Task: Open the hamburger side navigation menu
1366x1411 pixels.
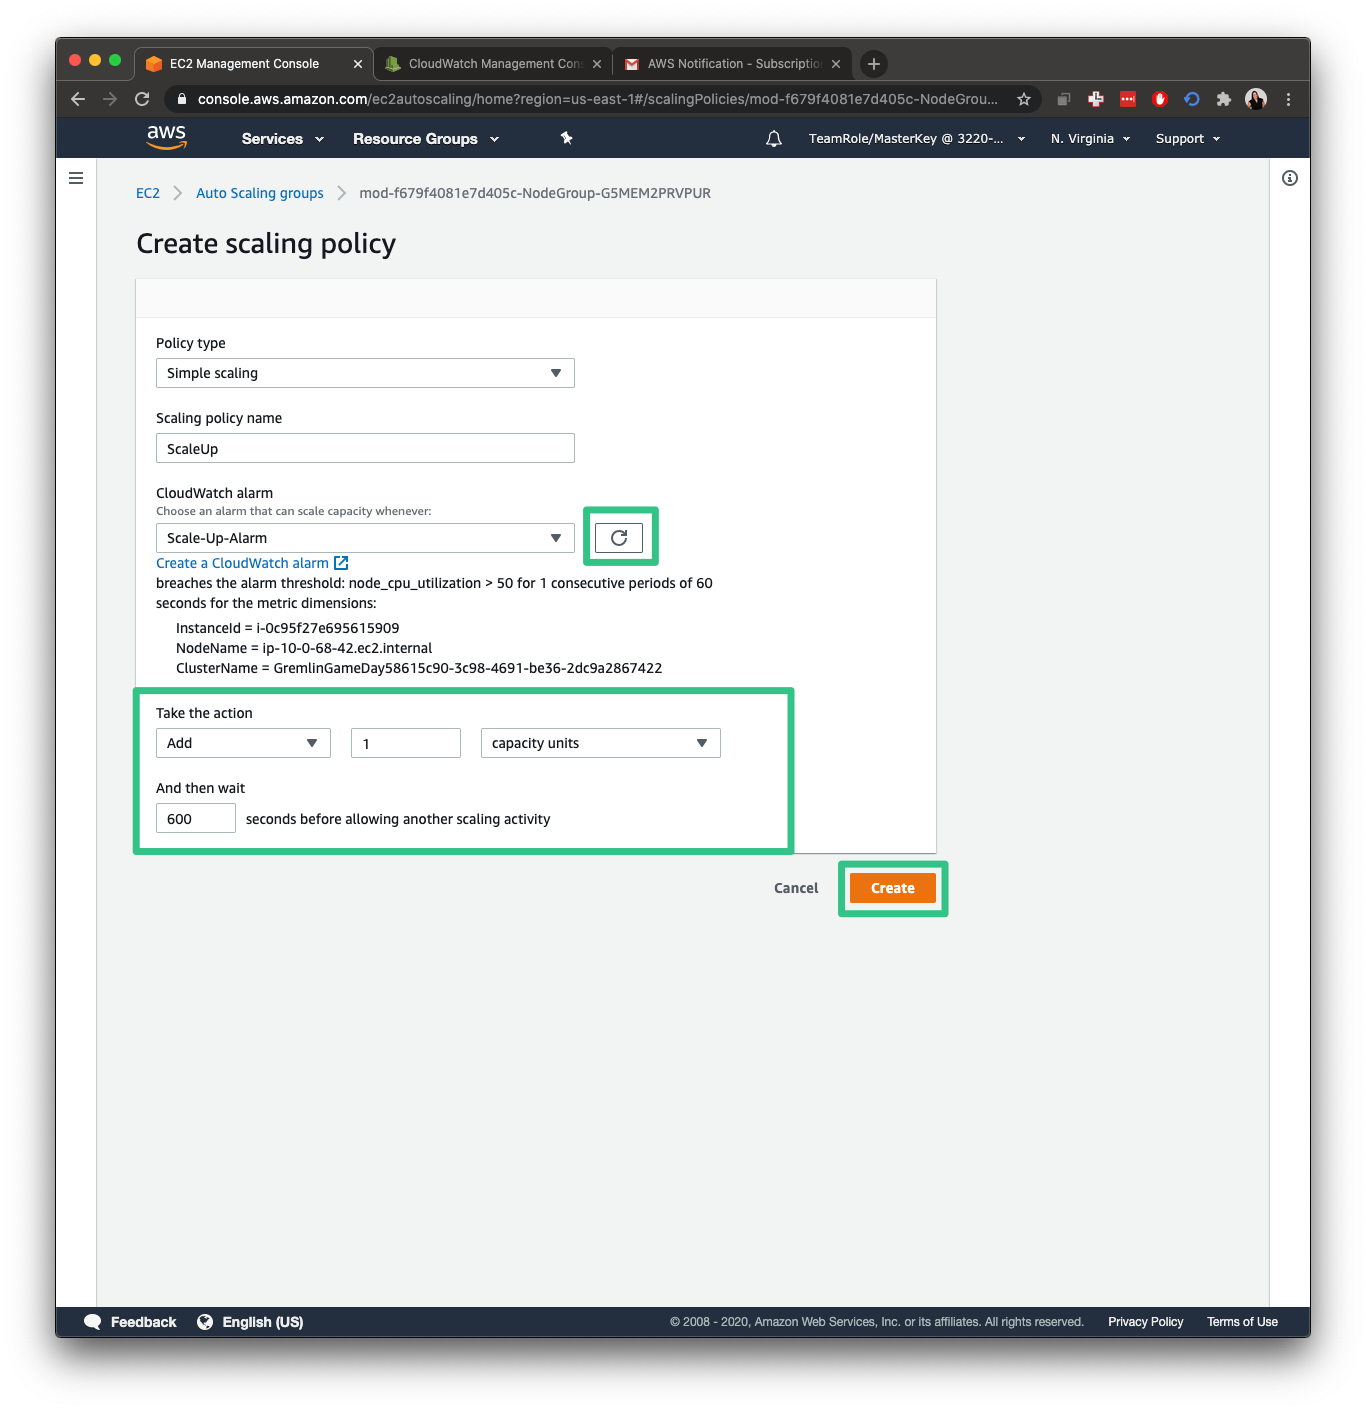Action: 76,178
